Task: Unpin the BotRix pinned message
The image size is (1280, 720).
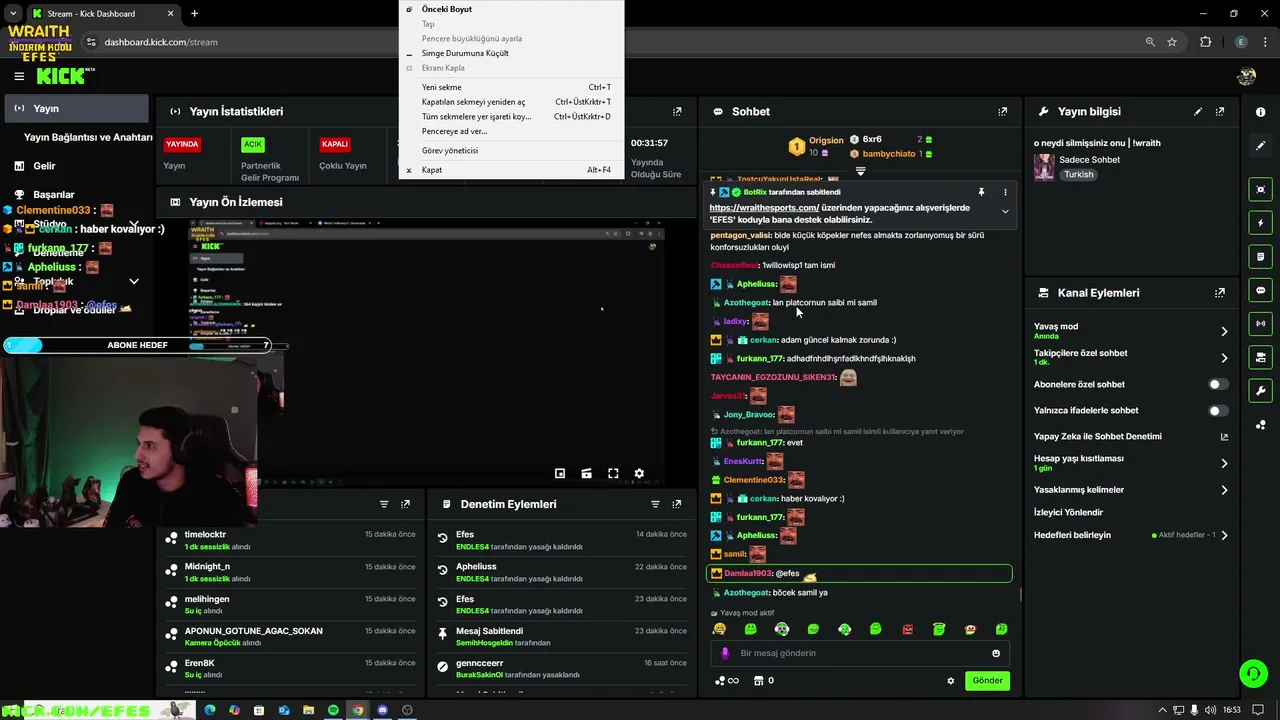Action: point(981,192)
